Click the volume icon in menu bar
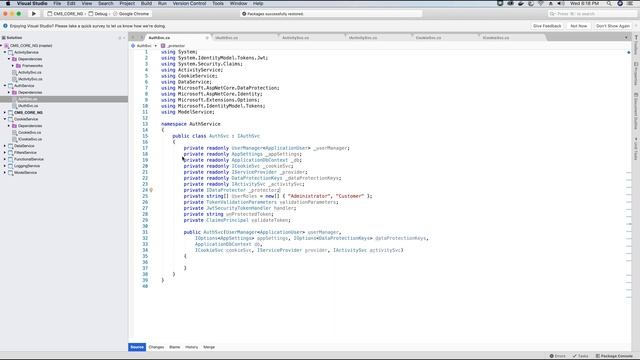The width and height of the screenshot is (640, 360). click(561, 3)
